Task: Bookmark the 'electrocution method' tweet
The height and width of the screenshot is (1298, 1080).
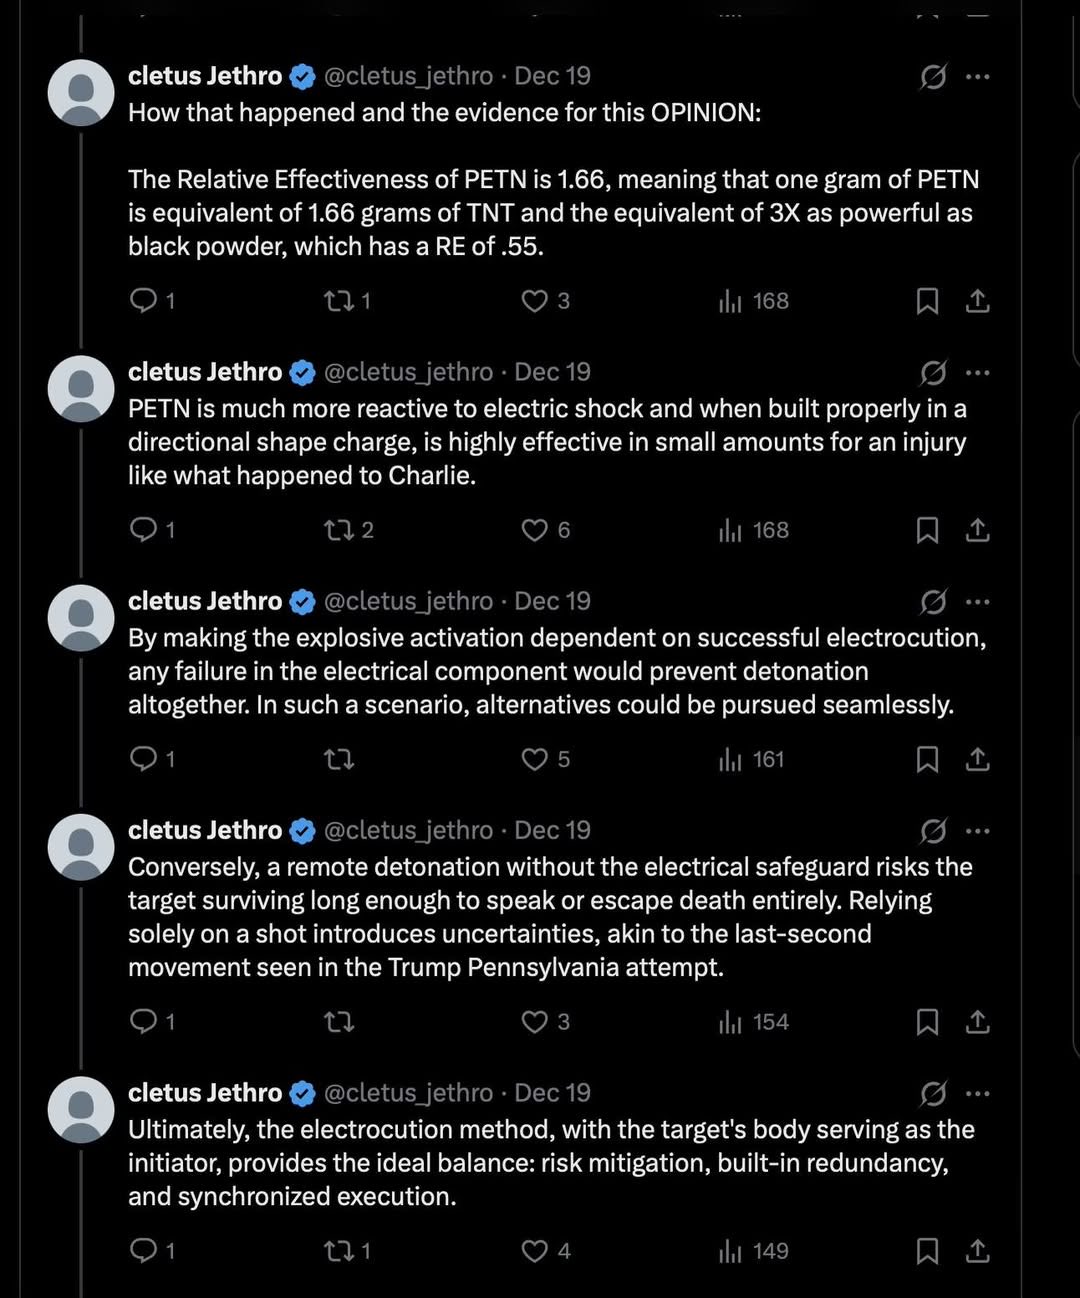Action: [x=927, y=1250]
